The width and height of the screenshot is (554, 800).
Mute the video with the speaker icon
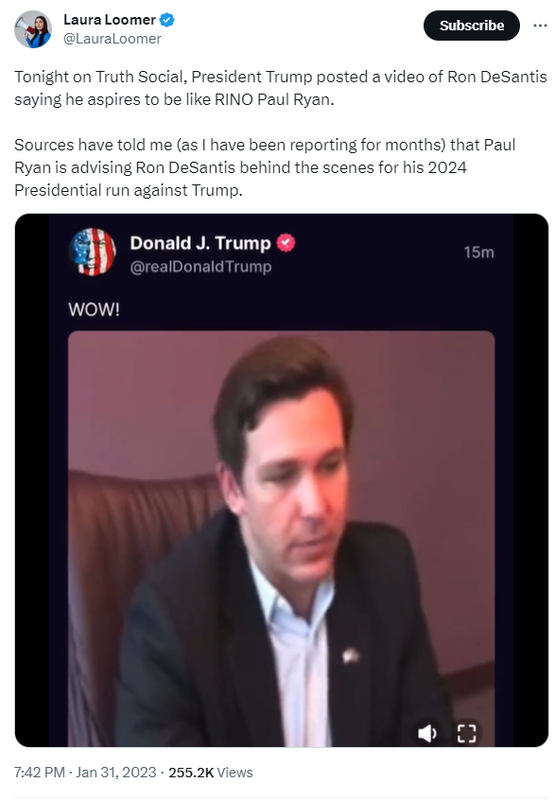click(427, 733)
